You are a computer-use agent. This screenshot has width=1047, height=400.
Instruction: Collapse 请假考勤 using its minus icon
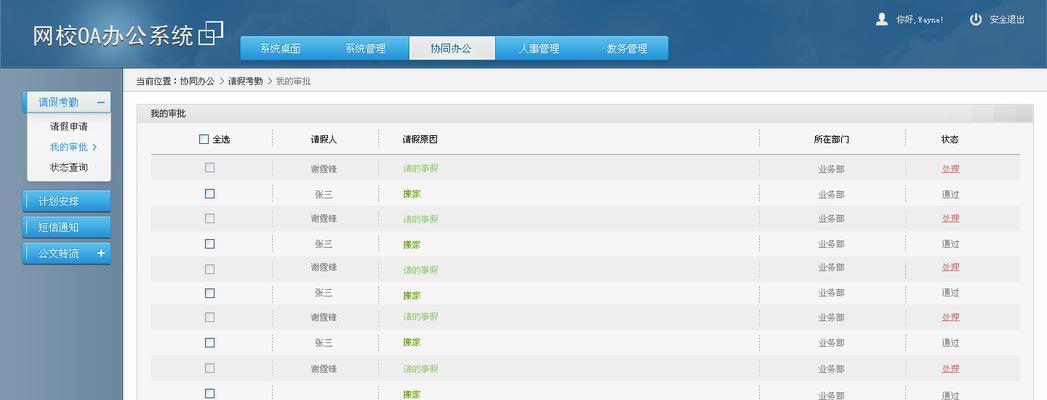click(101, 103)
